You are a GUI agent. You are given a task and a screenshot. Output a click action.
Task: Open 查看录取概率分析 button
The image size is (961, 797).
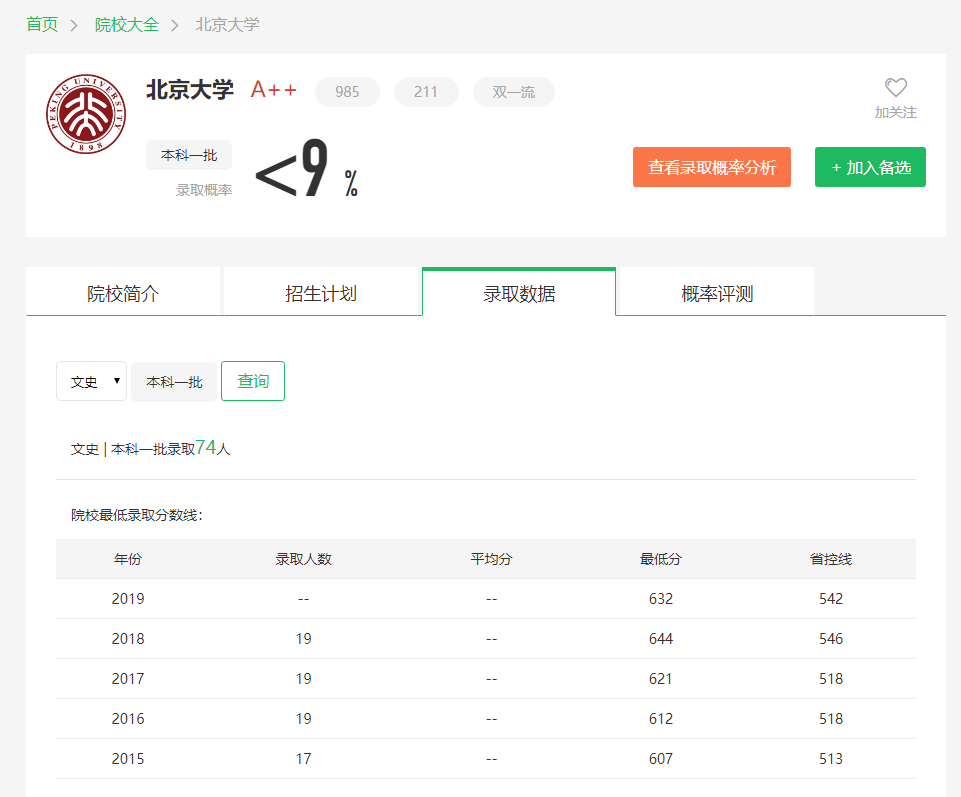[x=712, y=167]
